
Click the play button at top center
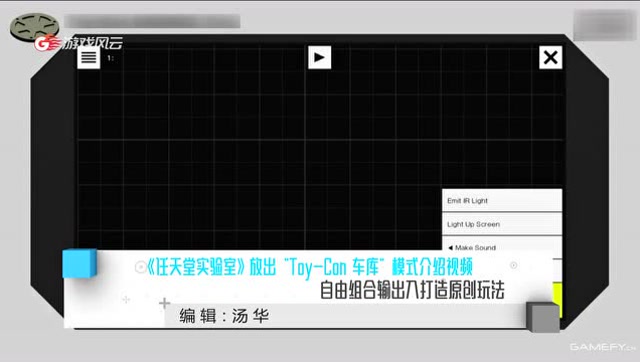pyautogui.click(x=319, y=57)
